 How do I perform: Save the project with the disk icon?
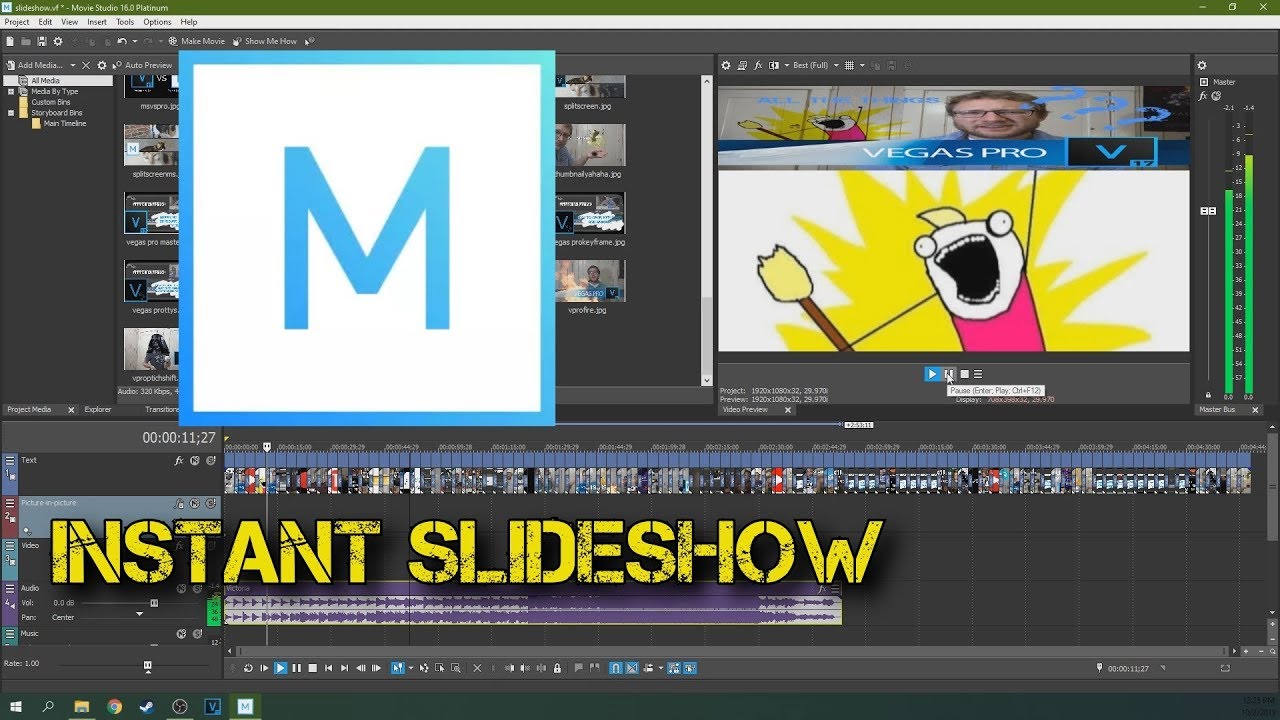(x=42, y=41)
